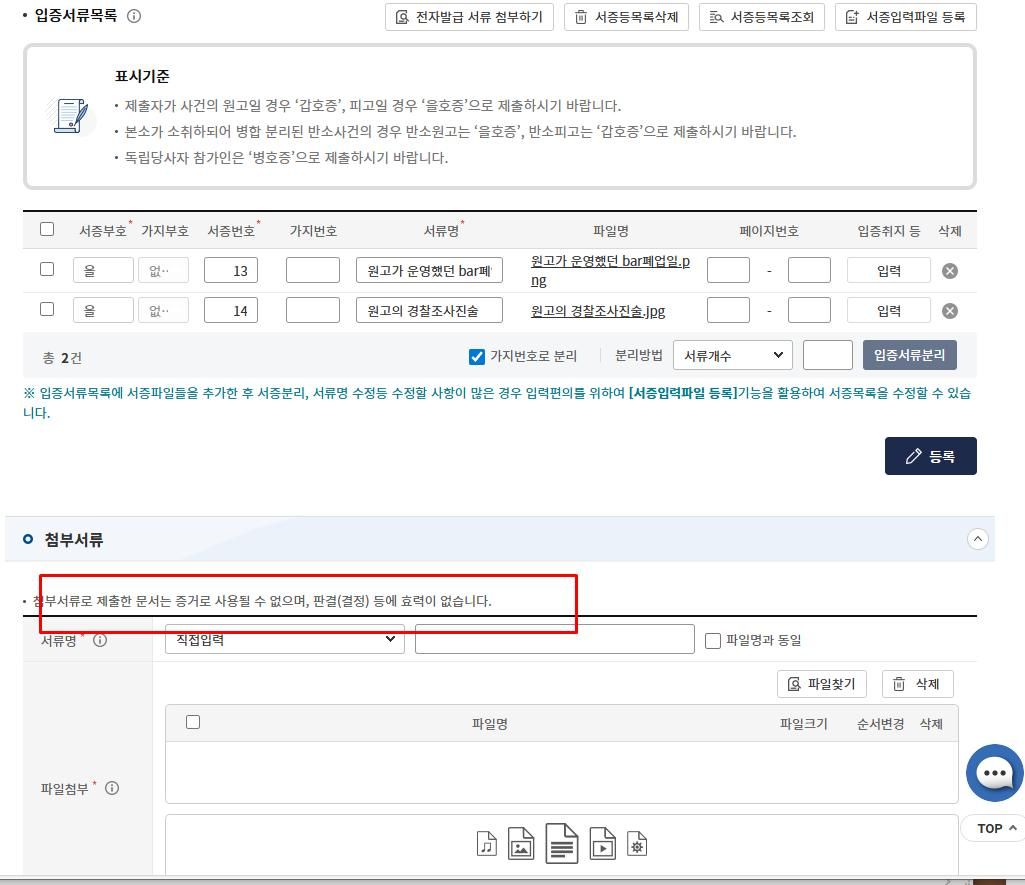Remove row 14 using X icon
1025x885 pixels.
click(949, 311)
